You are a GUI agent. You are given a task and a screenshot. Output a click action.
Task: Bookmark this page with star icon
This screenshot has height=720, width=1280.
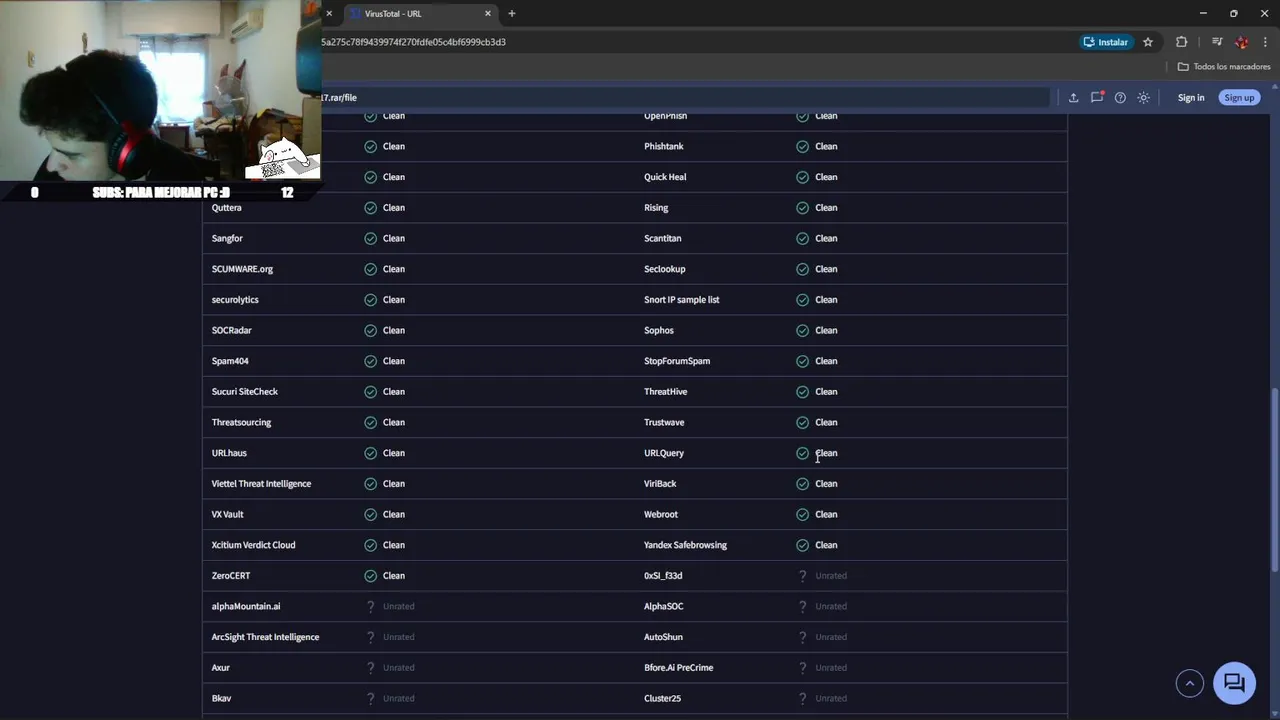tap(1148, 42)
